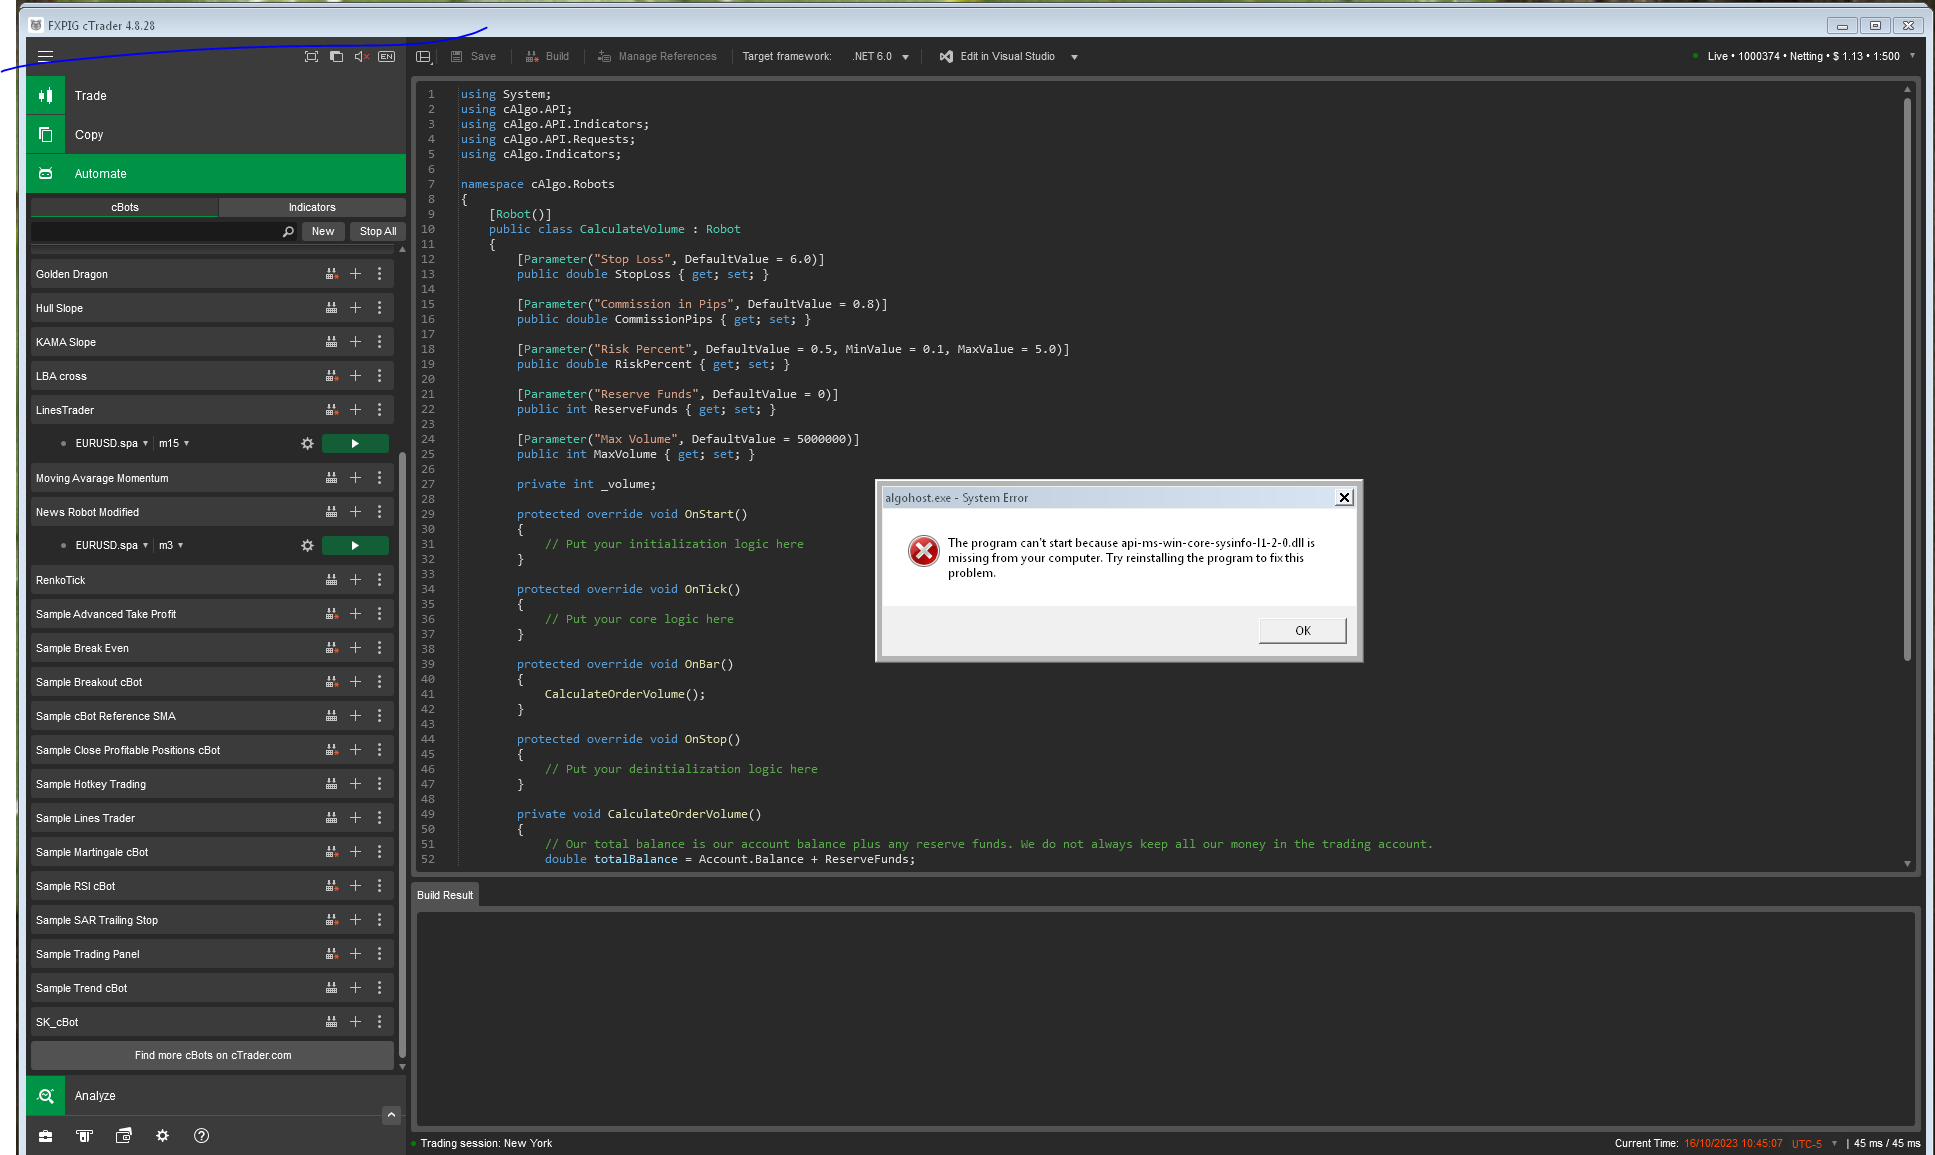Open the News Robot Modified instance settings gear
This screenshot has width=1935, height=1155.
[307, 546]
